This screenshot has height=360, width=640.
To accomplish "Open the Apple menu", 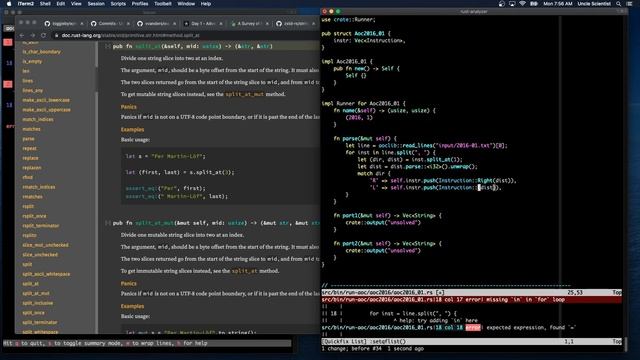I will click(9, 4).
